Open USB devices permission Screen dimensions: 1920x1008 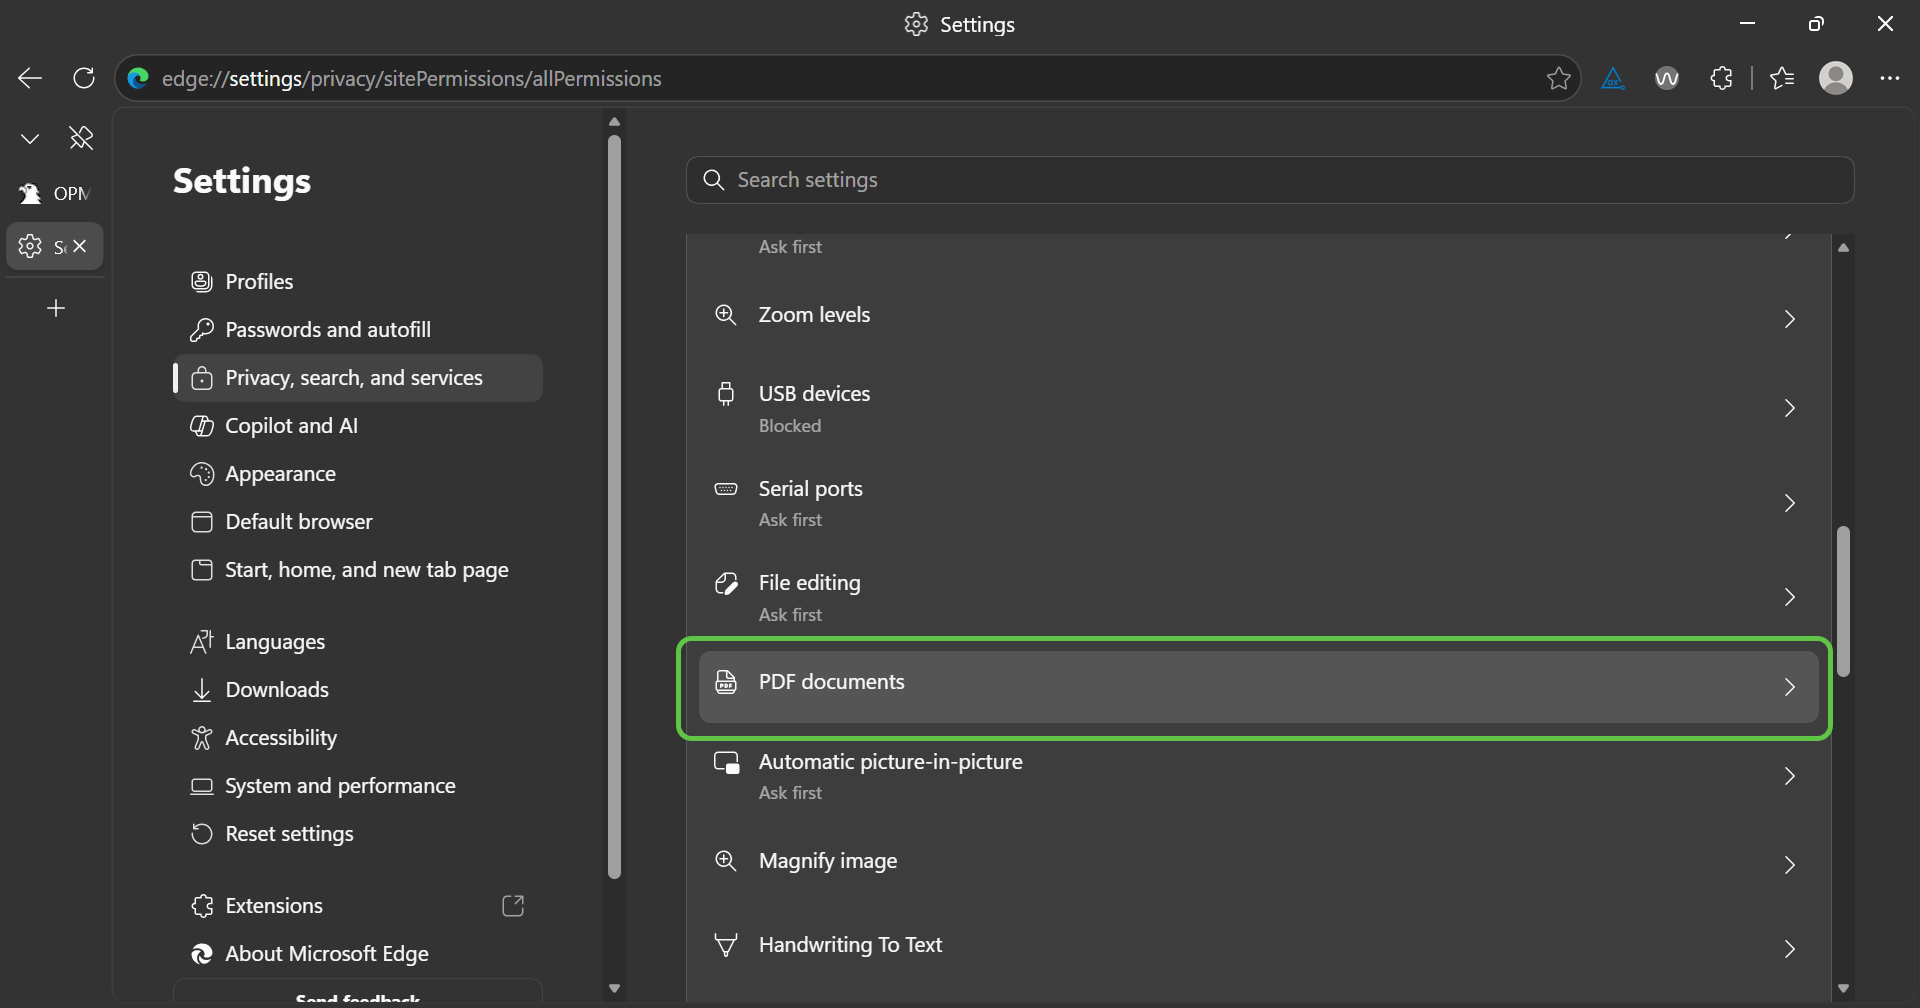click(x=1258, y=408)
